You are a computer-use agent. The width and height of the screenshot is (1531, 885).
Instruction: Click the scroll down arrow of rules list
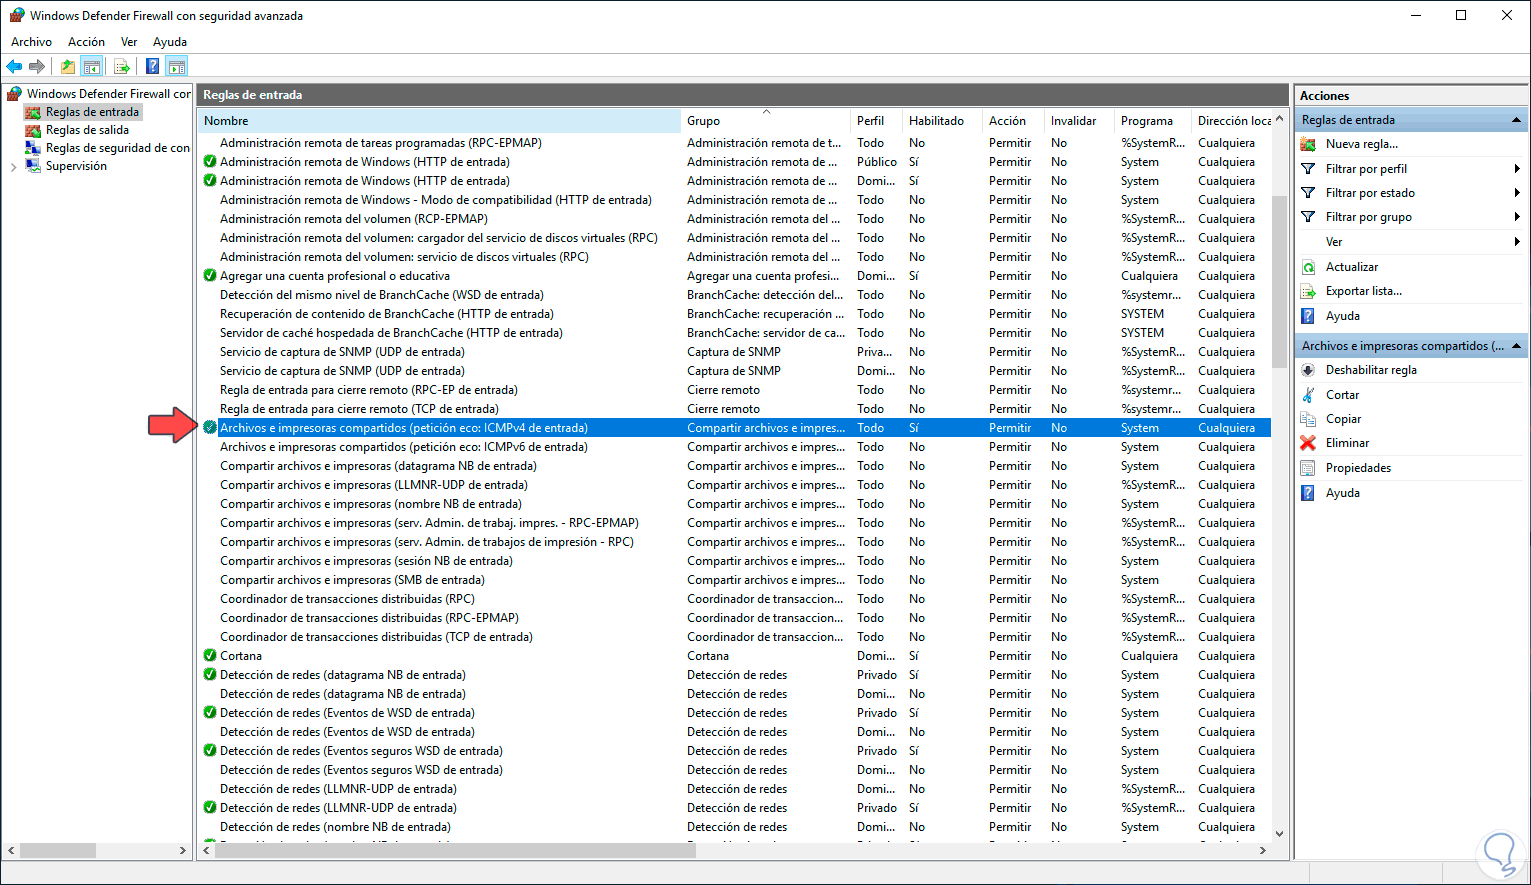point(1279,833)
